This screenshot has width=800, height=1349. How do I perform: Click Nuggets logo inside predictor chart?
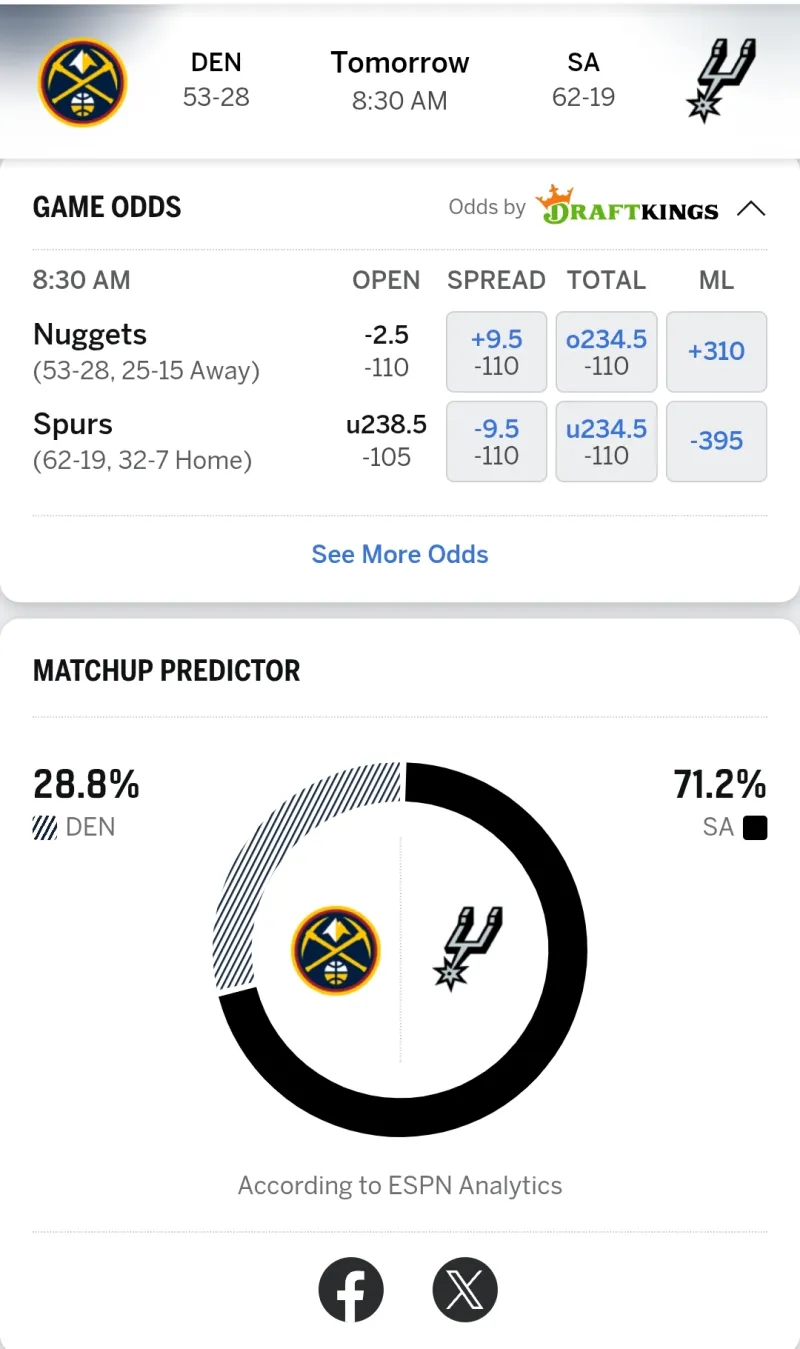pos(336,950)
